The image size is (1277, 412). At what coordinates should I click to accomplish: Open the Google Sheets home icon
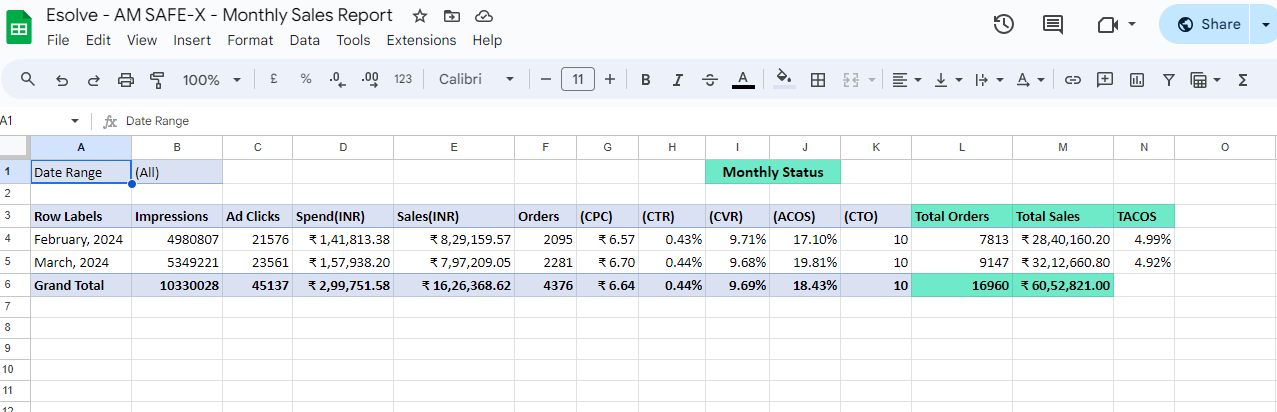coord(19,26)
